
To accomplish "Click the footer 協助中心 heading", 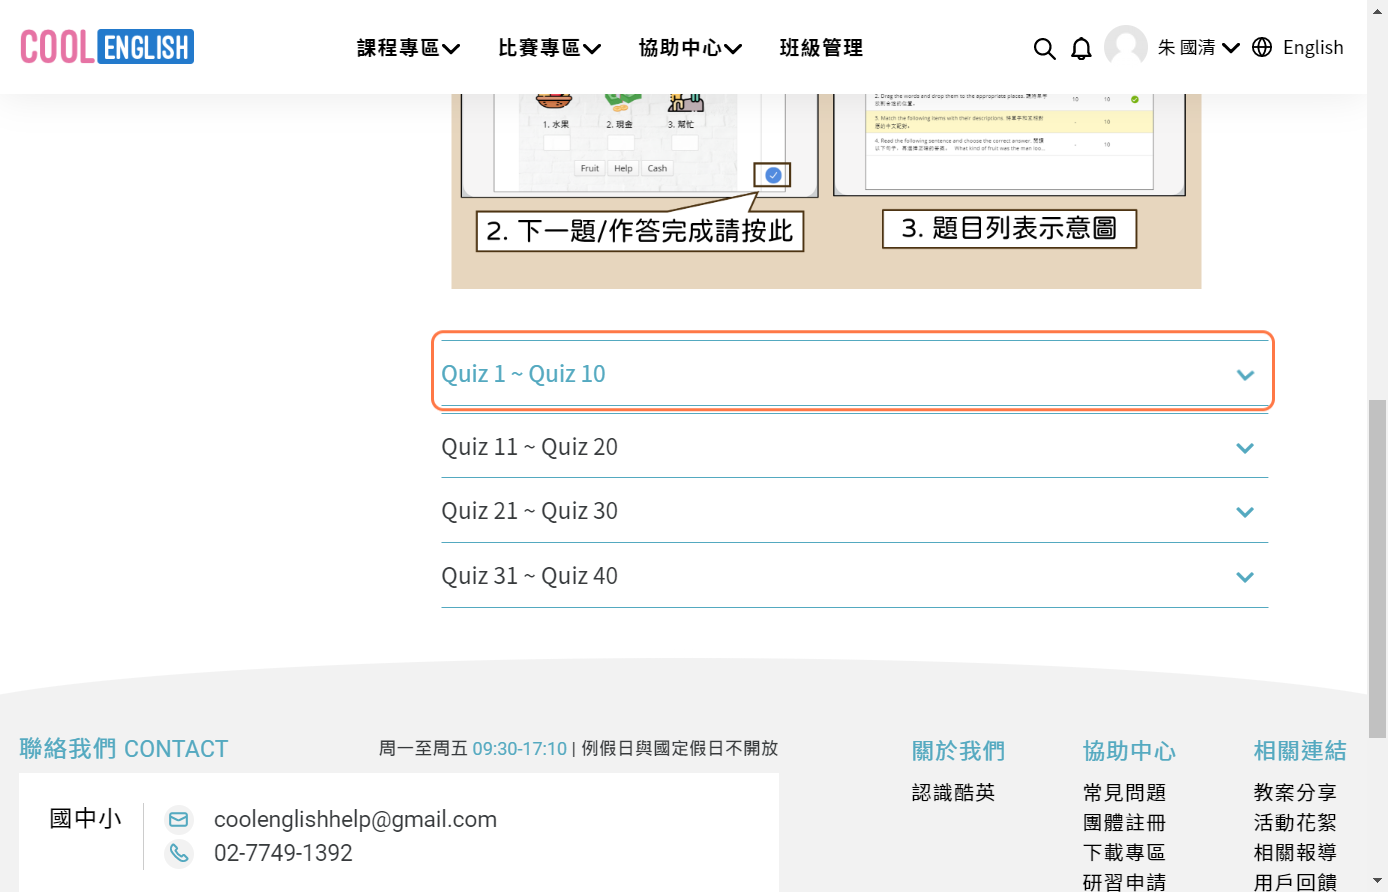I will [x=1129, y=751].
